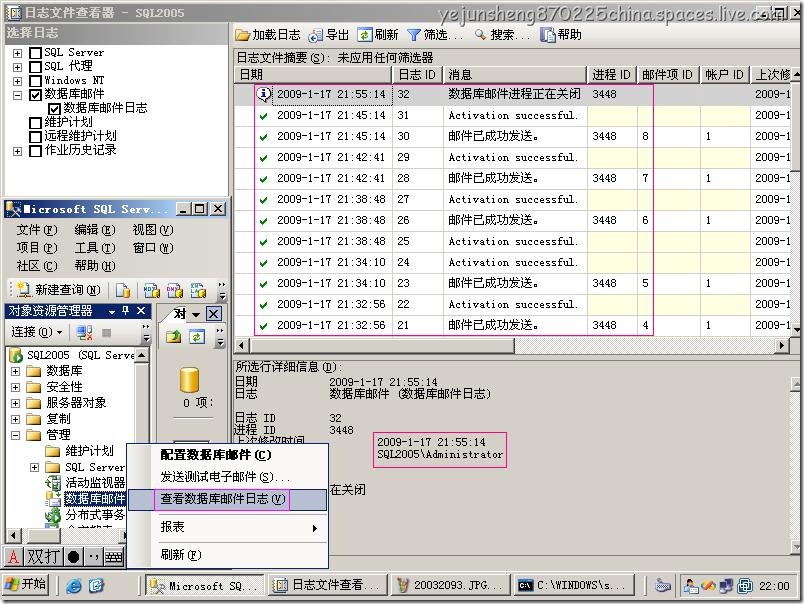
Task: Select the 分布式事务 tree item
Action: click(85, 514)
